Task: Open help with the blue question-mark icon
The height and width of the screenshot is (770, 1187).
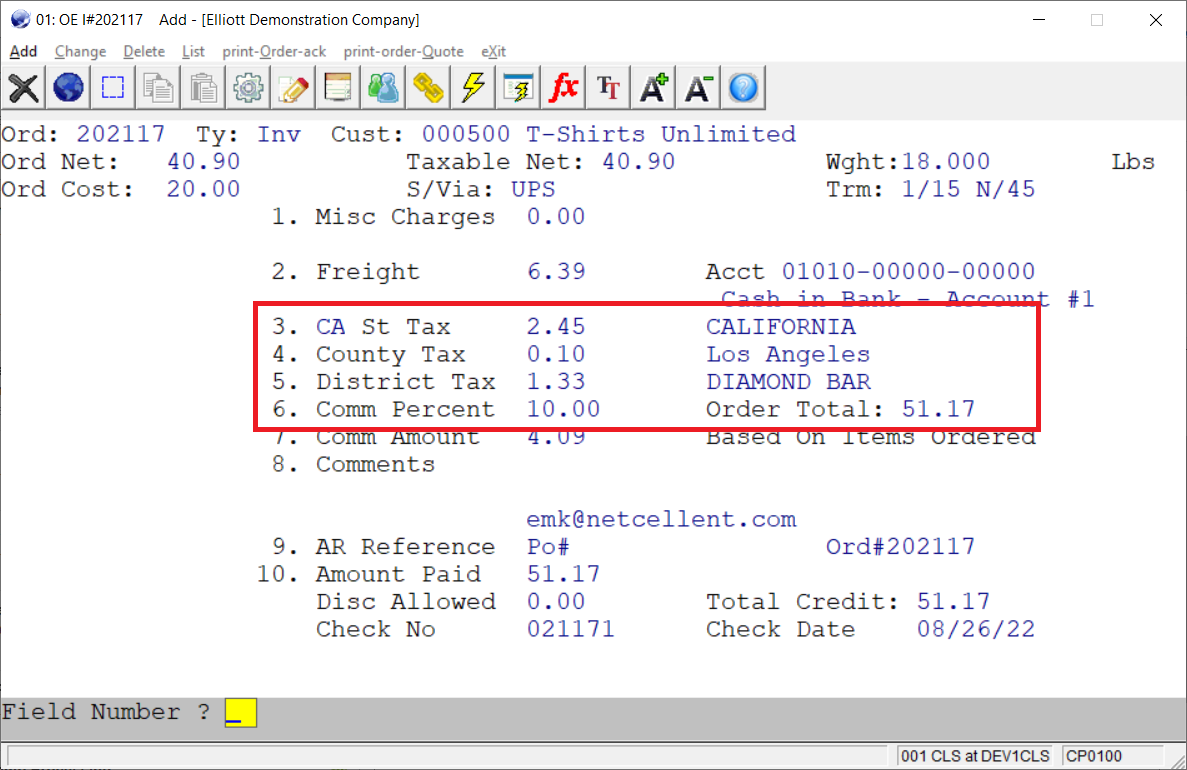Action: point(743,88)
